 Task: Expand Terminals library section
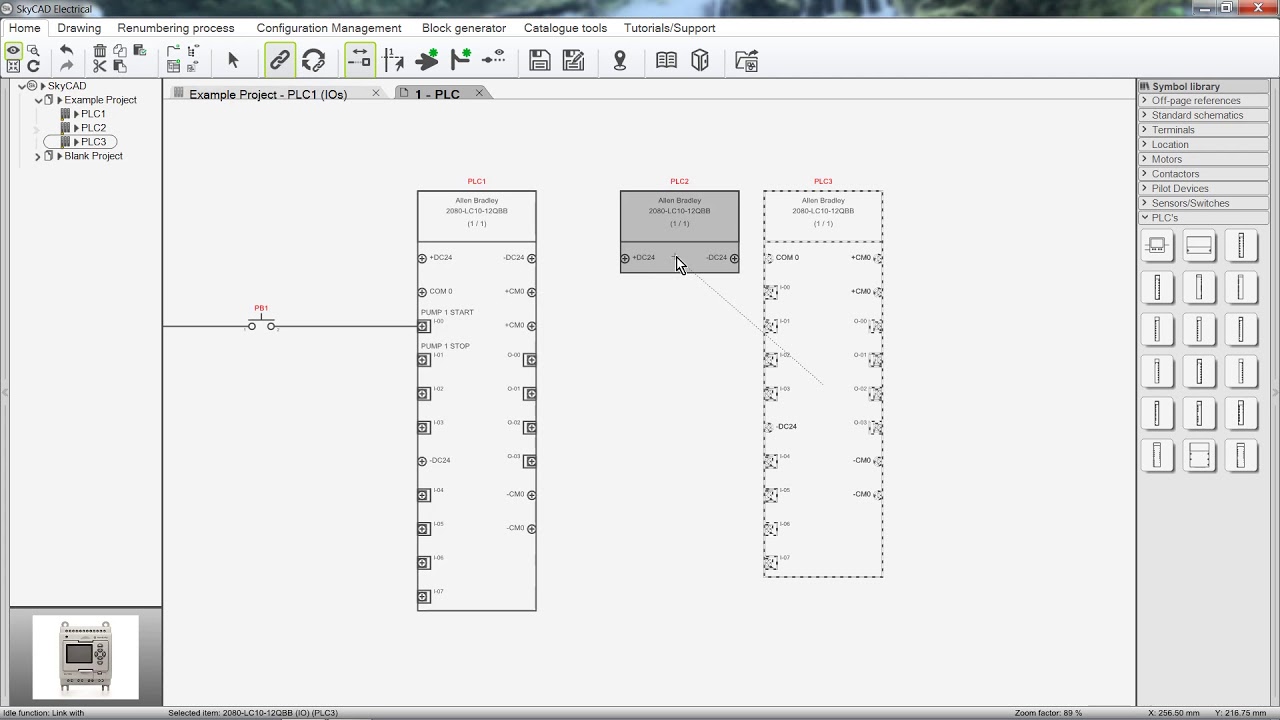pyautogui.click(x=1205, y=130)
